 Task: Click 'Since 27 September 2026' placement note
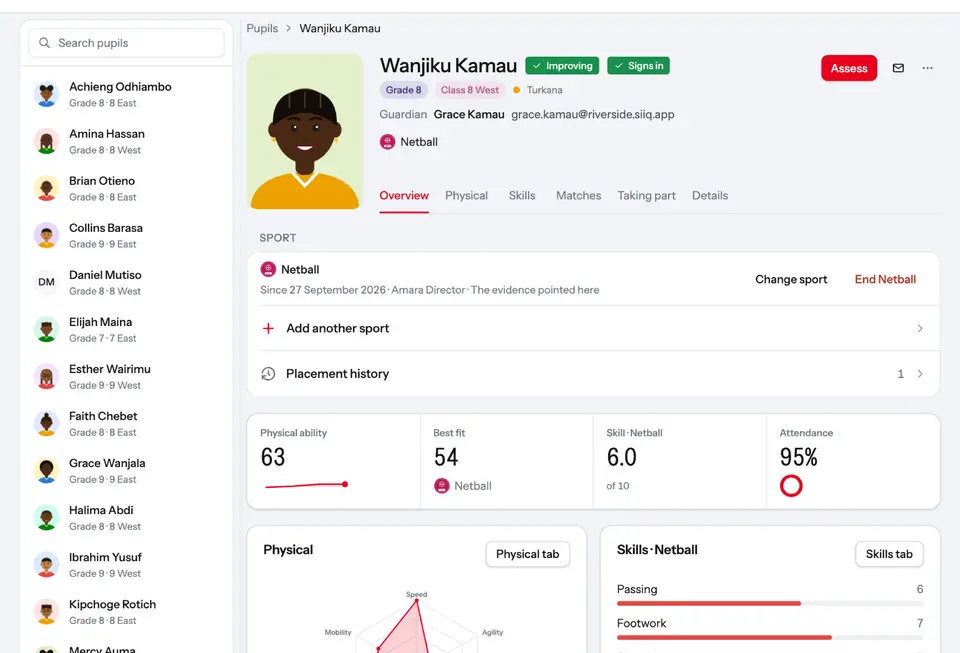point(323,290)
